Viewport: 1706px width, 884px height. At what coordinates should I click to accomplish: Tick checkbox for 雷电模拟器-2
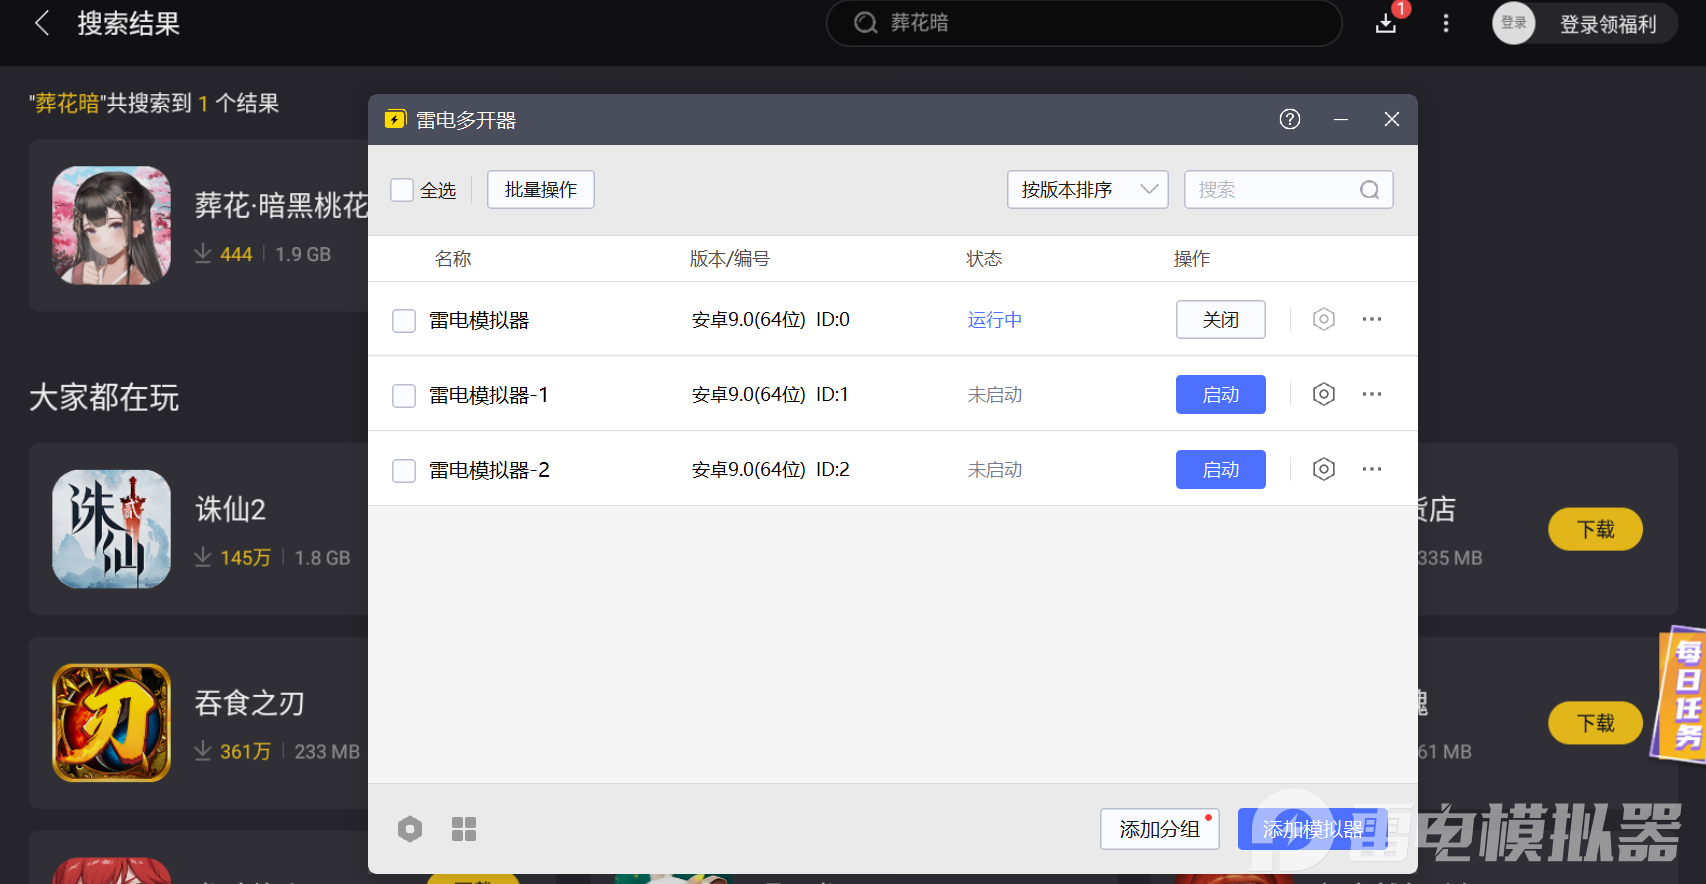(x=404, y=470)
